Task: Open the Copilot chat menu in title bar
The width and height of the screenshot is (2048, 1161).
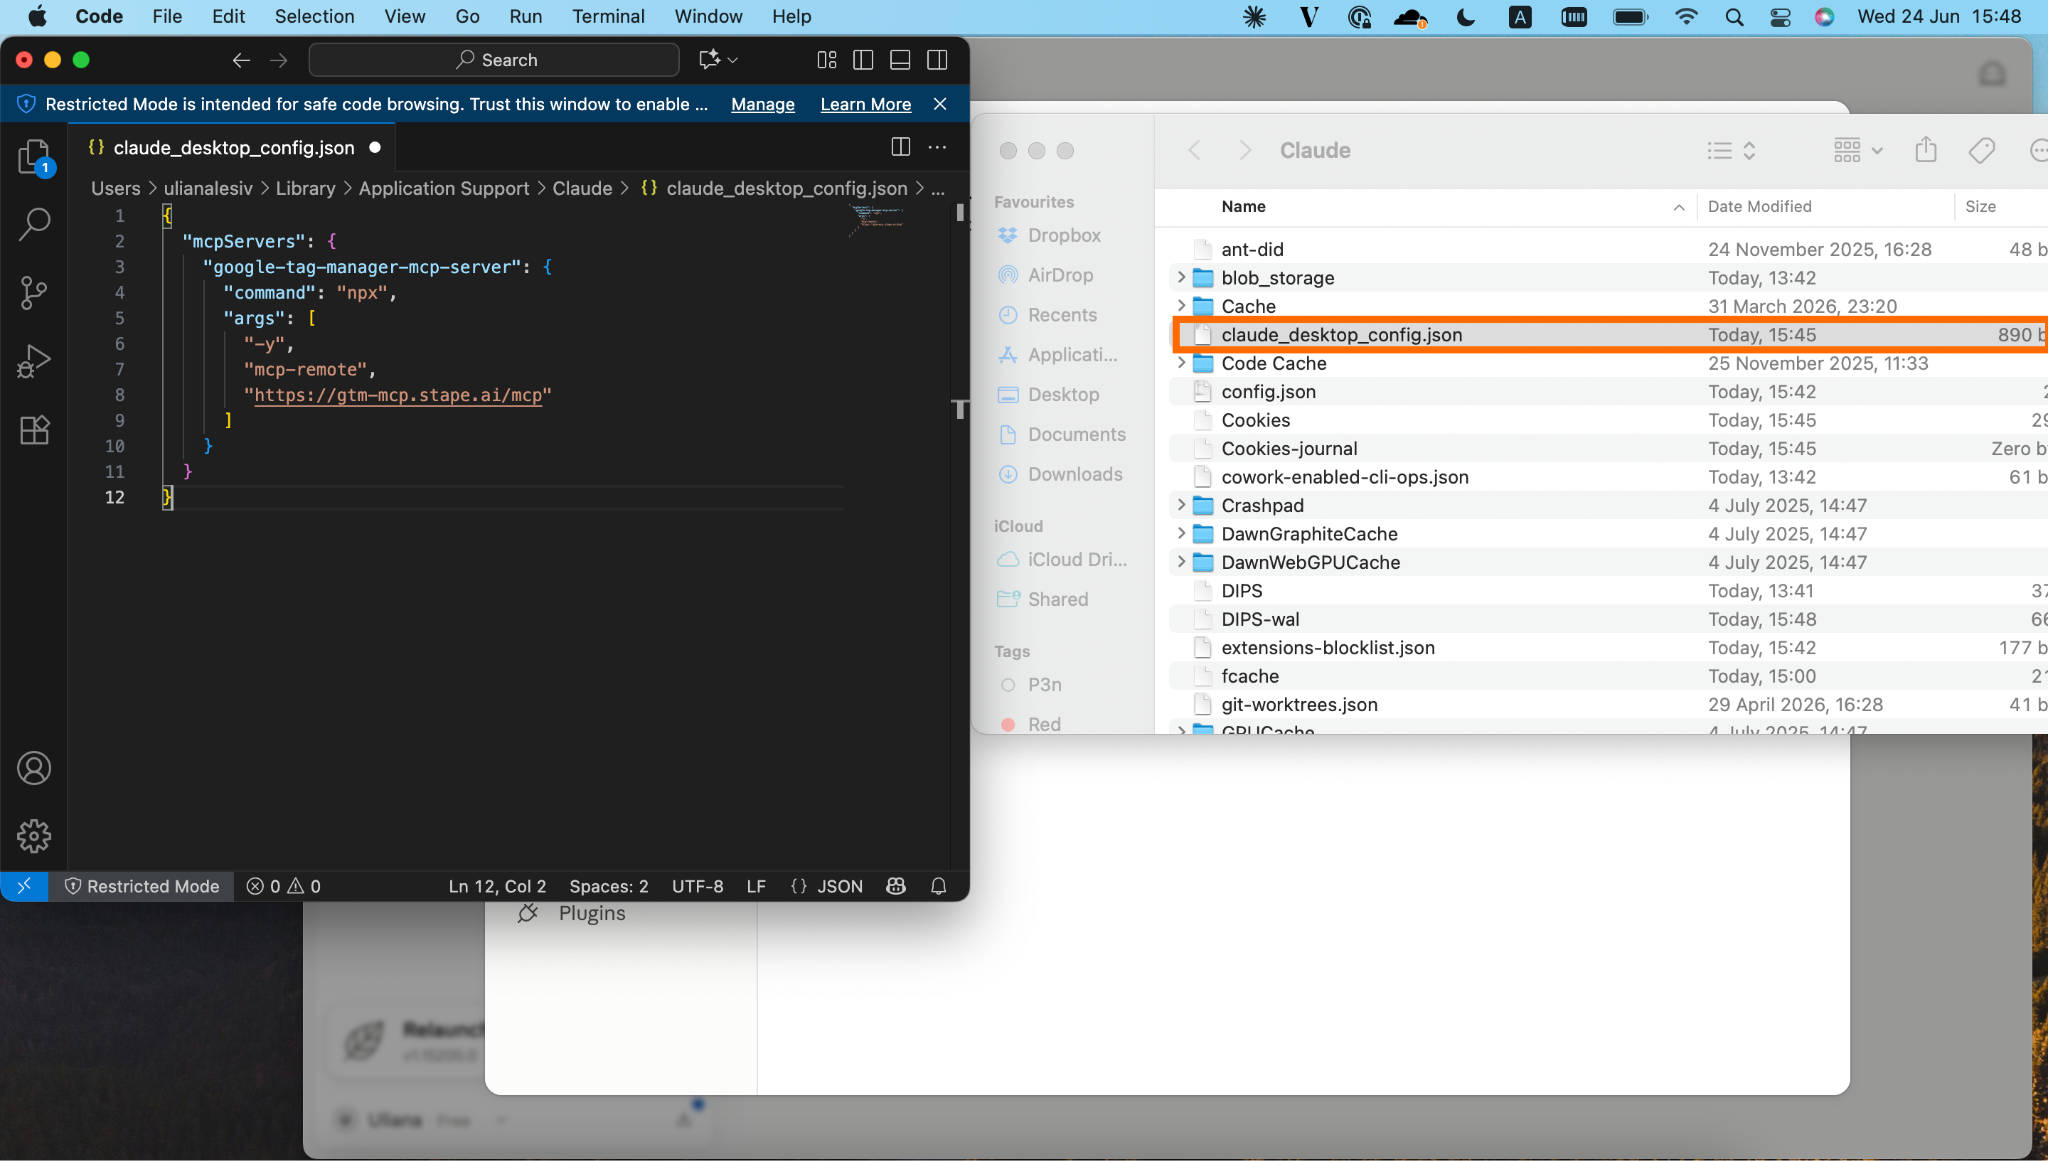Action: 718,60
